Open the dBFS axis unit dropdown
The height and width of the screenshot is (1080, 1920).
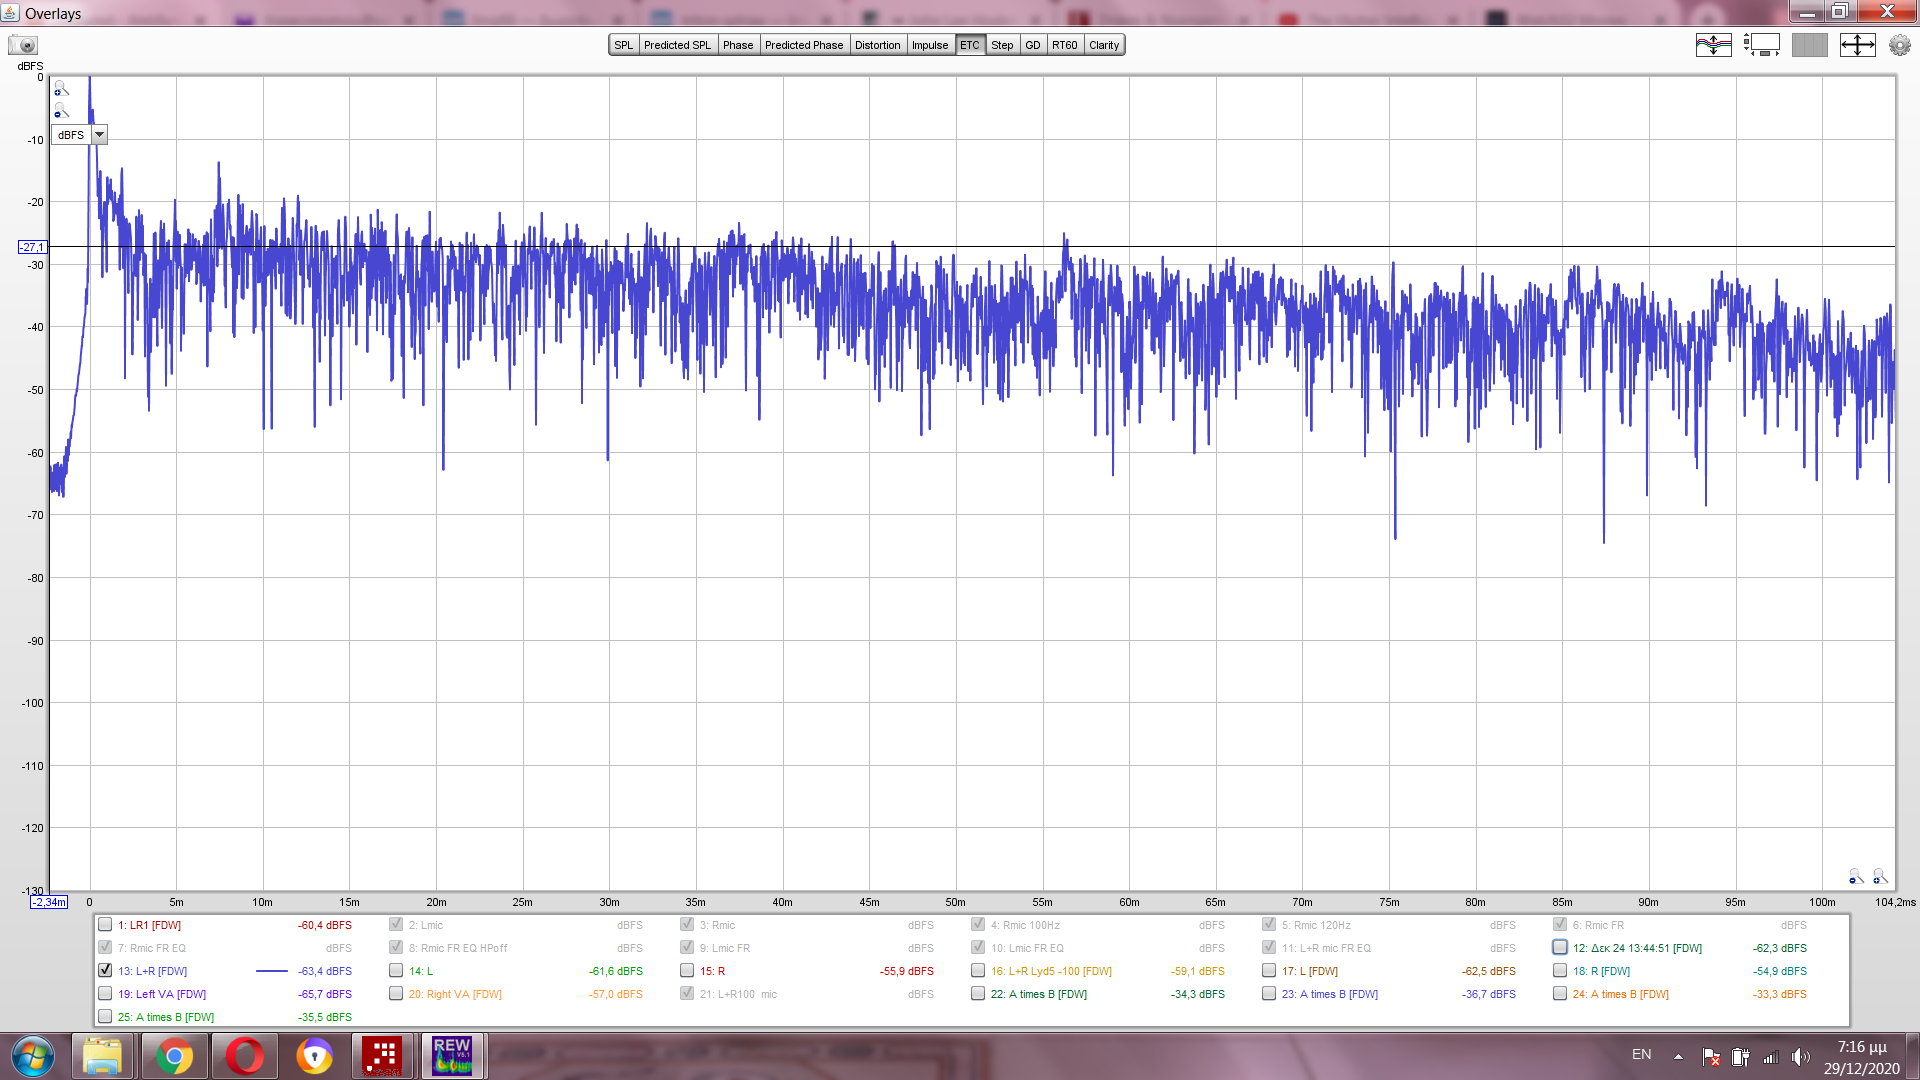[x=99, y=135]
